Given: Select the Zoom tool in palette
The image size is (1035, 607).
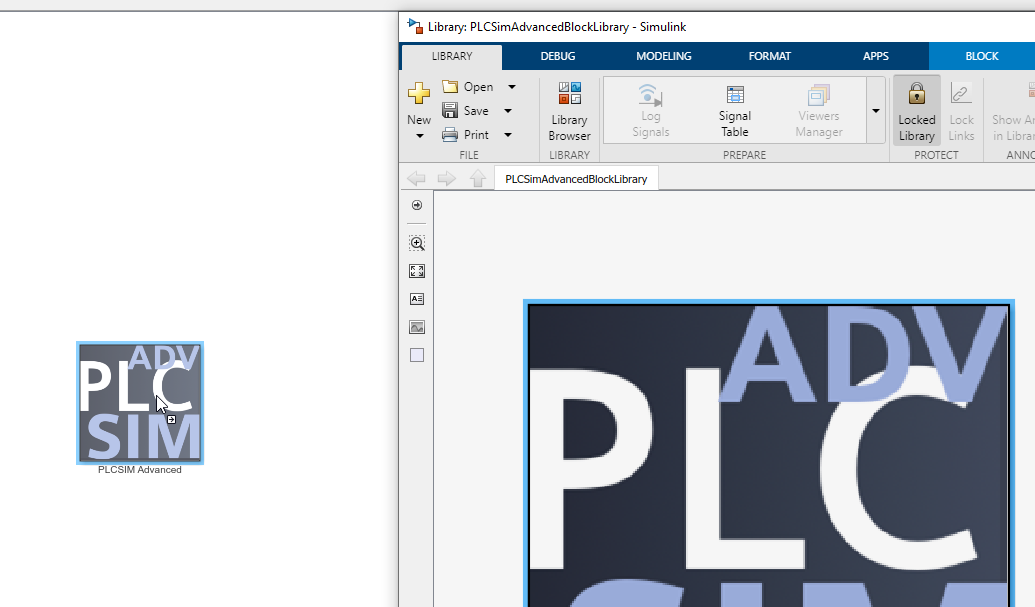Looking at the screenshot, I should tap(417, 243).
